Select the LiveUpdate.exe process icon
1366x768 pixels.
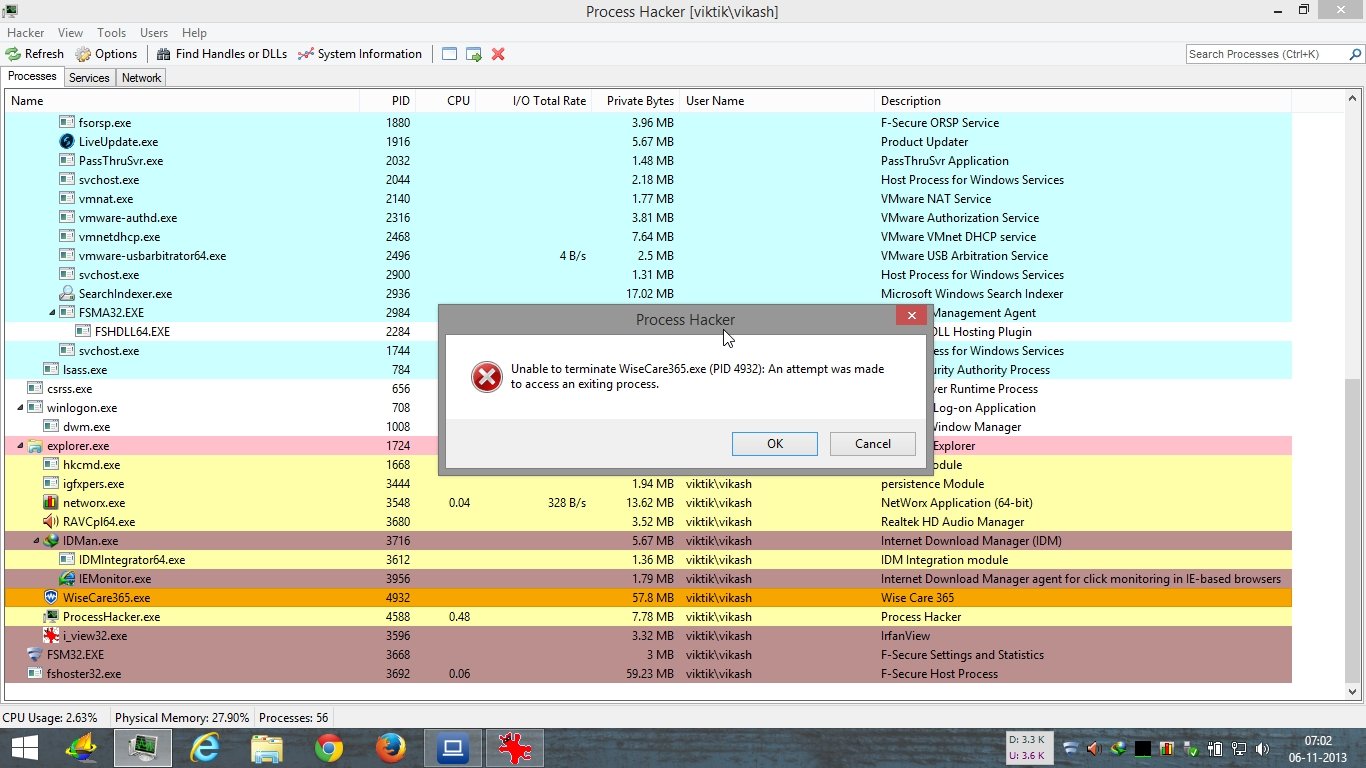pos(67,142)
